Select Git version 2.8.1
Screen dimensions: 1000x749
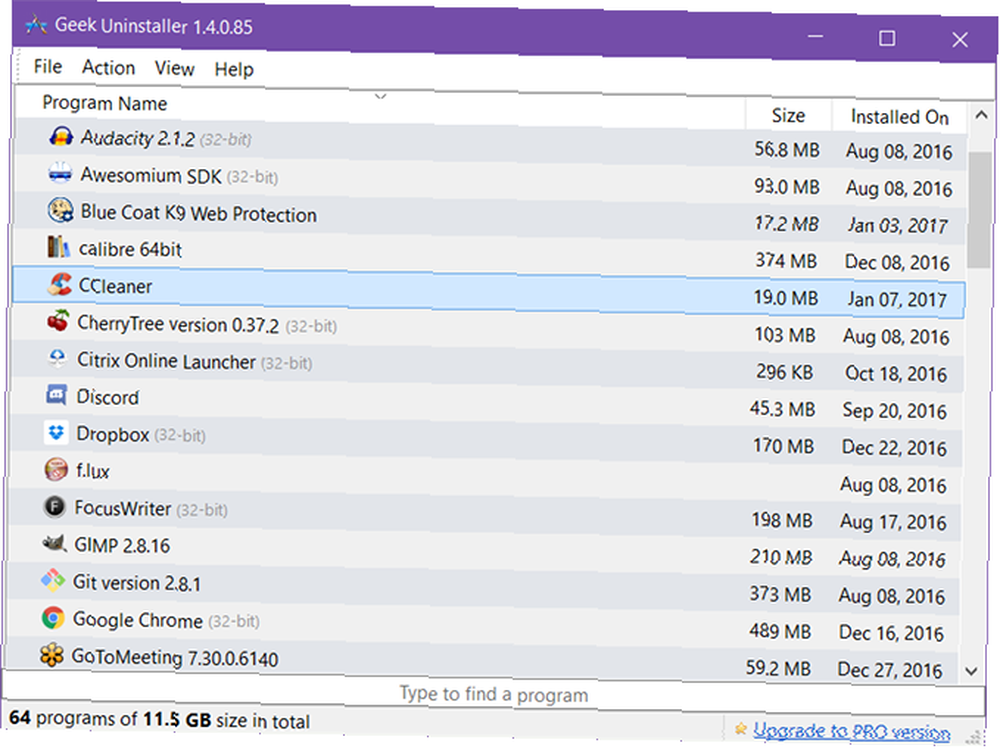point(137,583)
